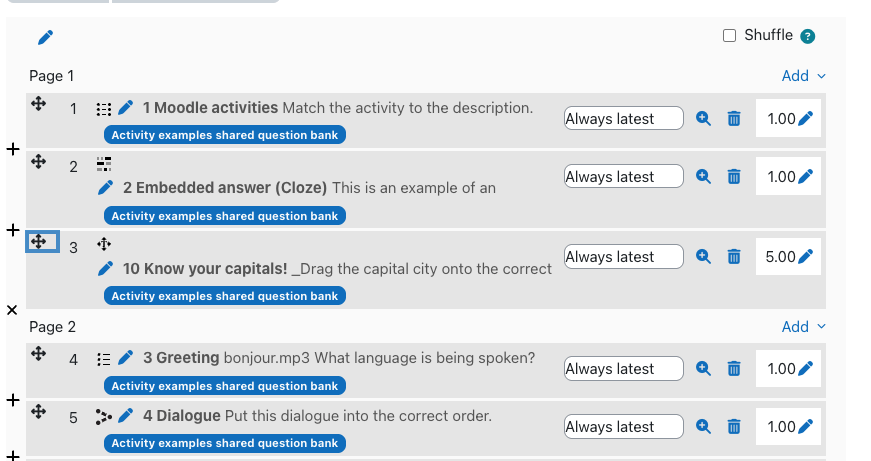Delete question 5 Dialogue using the trash icon
This screenshot has width=871, height=461.
734,427
